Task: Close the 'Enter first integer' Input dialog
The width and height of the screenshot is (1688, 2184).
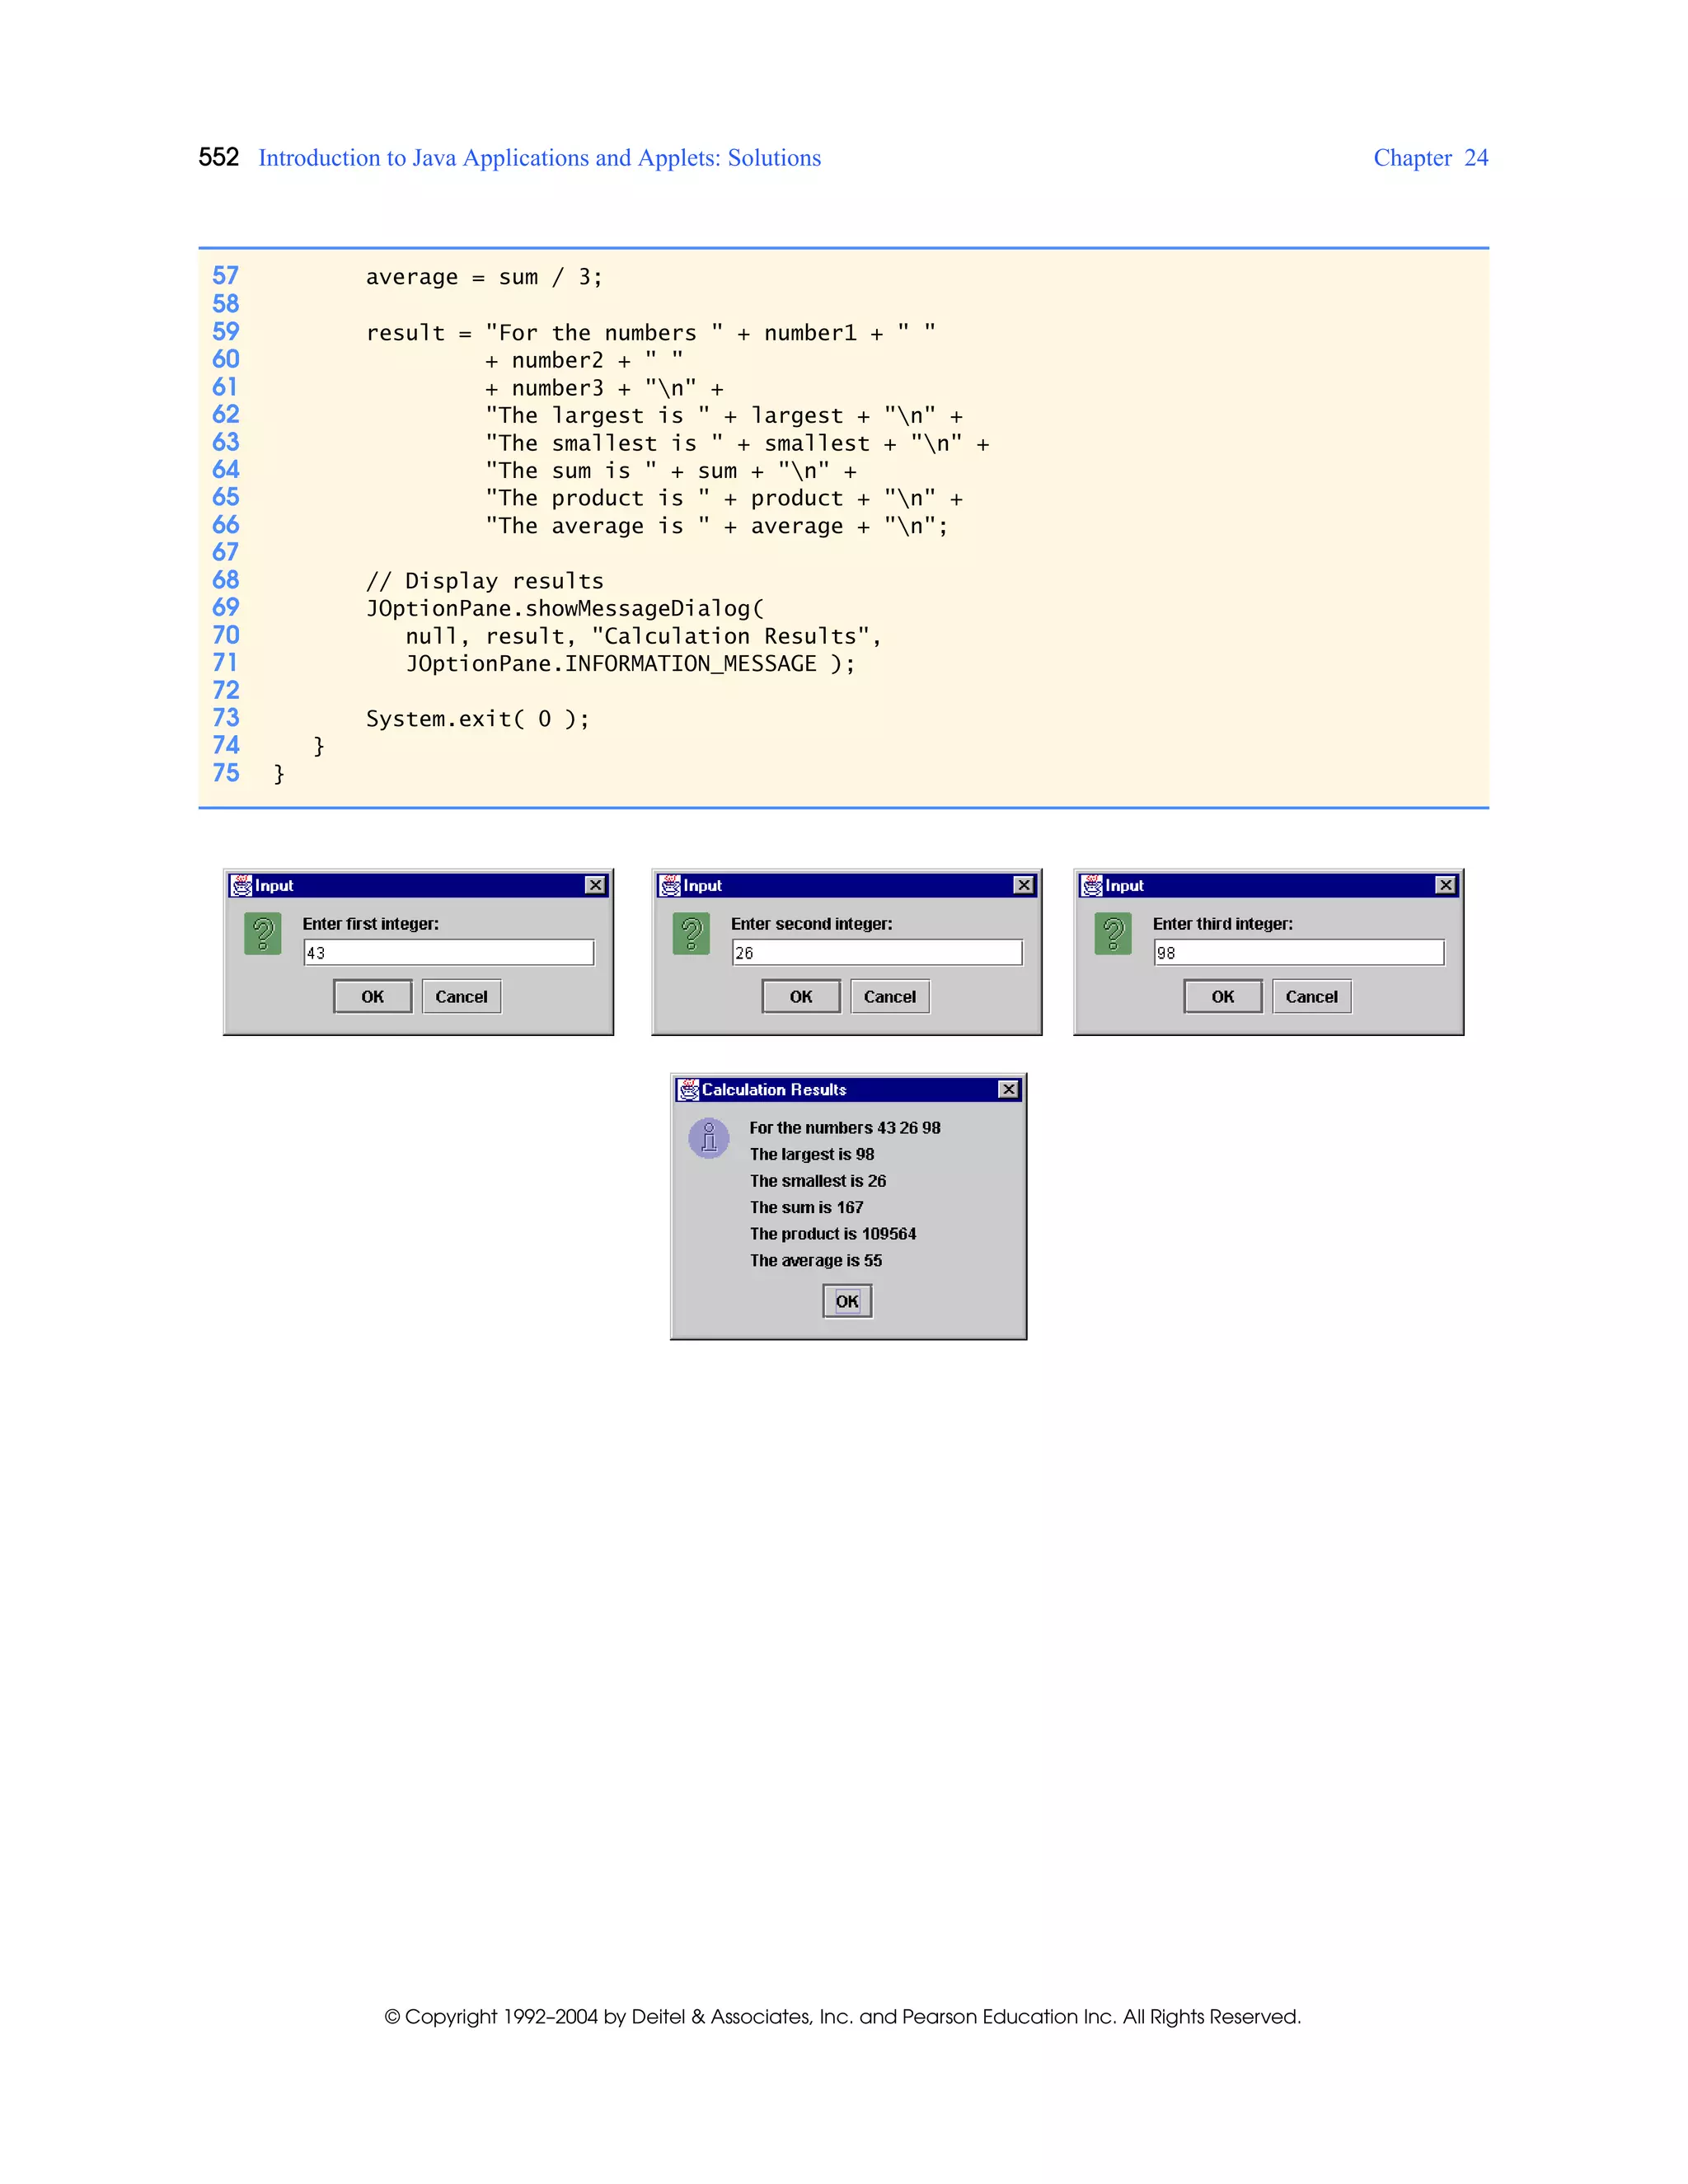Action: point(595,885)
